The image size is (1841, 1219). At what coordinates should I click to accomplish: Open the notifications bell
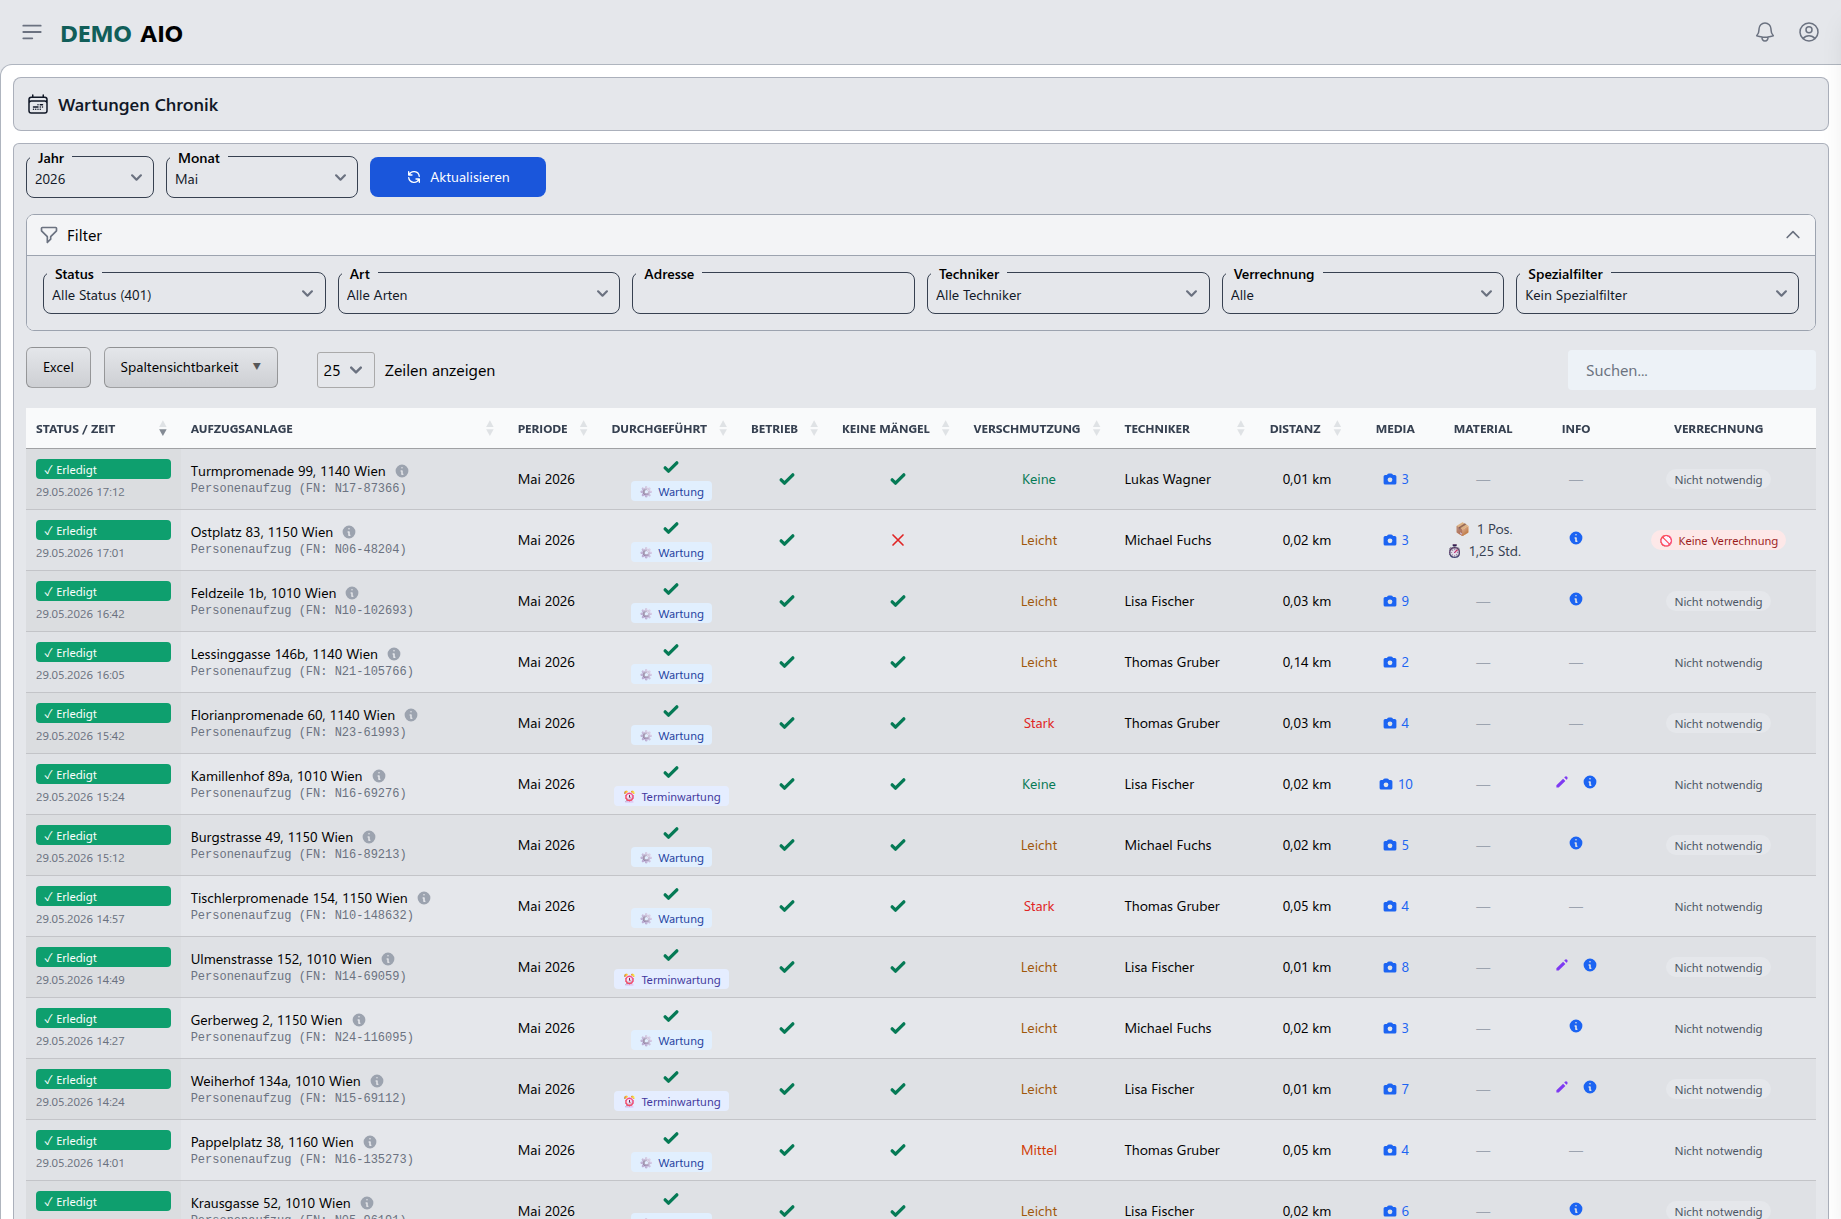pos(1765,33)
